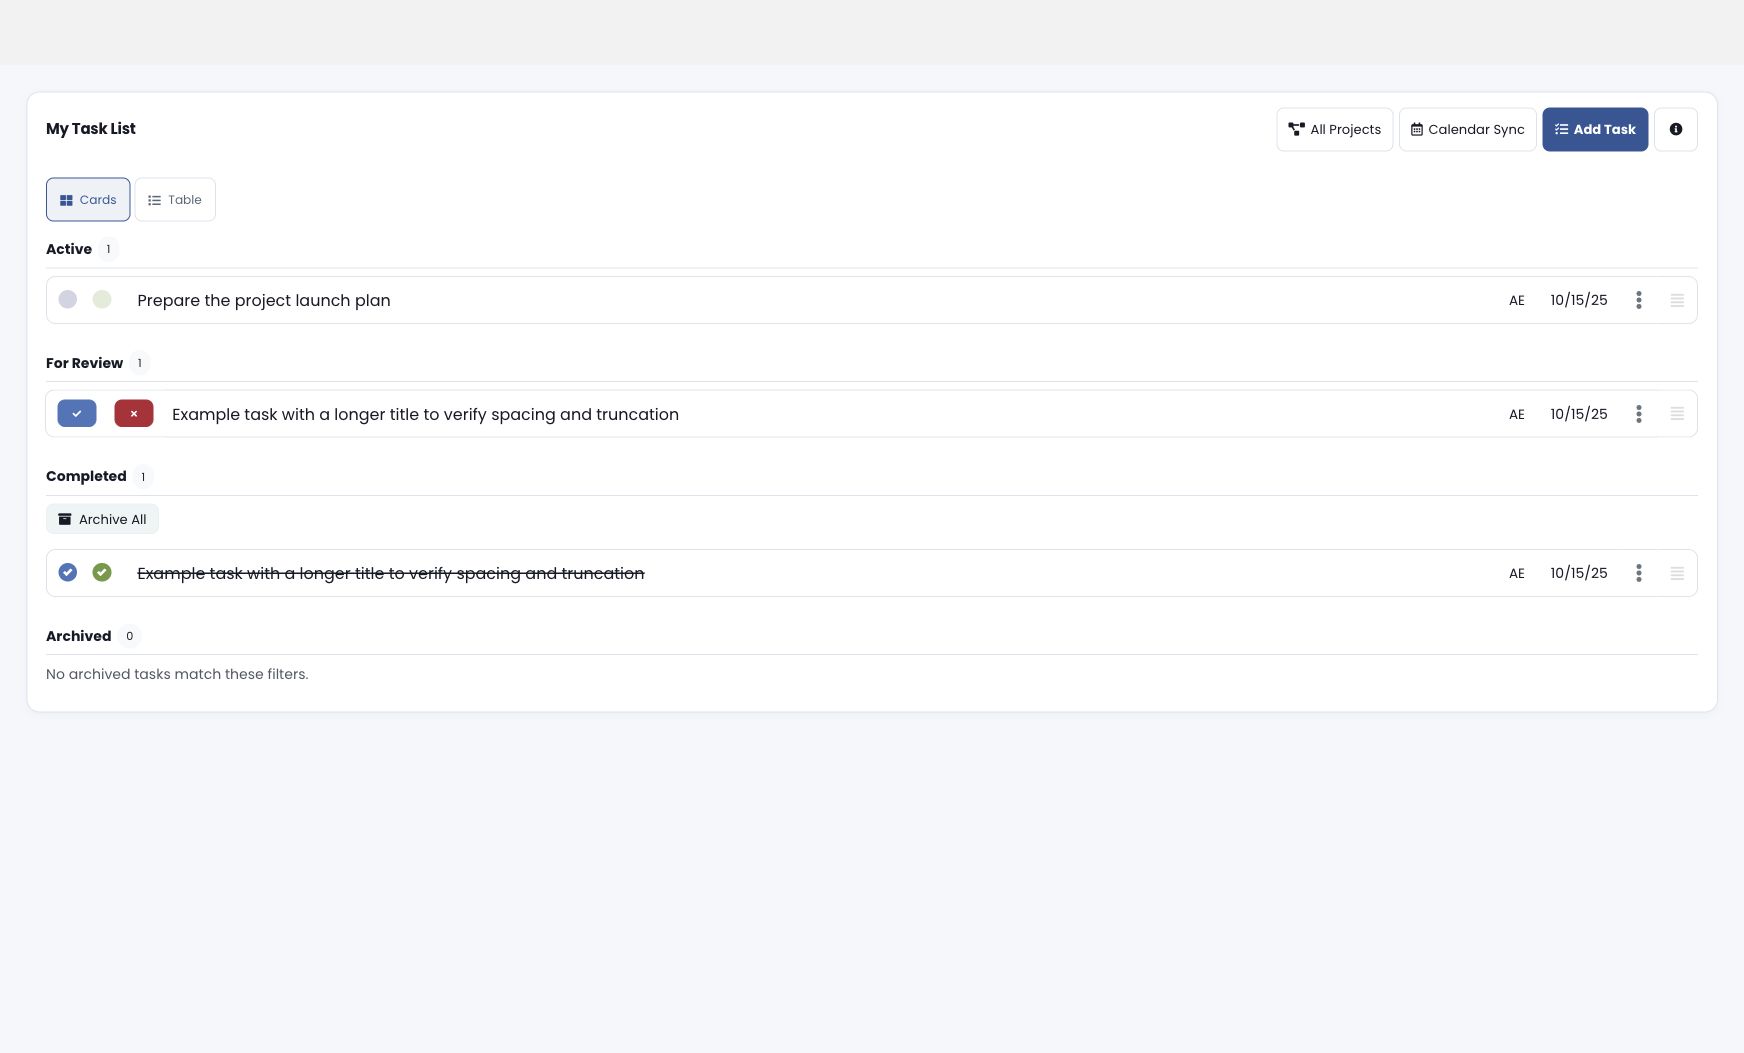This screenshot has height=1053, width=1744.
Task: Toggle green status circle on launch plan task
Action: coord(102,299)
